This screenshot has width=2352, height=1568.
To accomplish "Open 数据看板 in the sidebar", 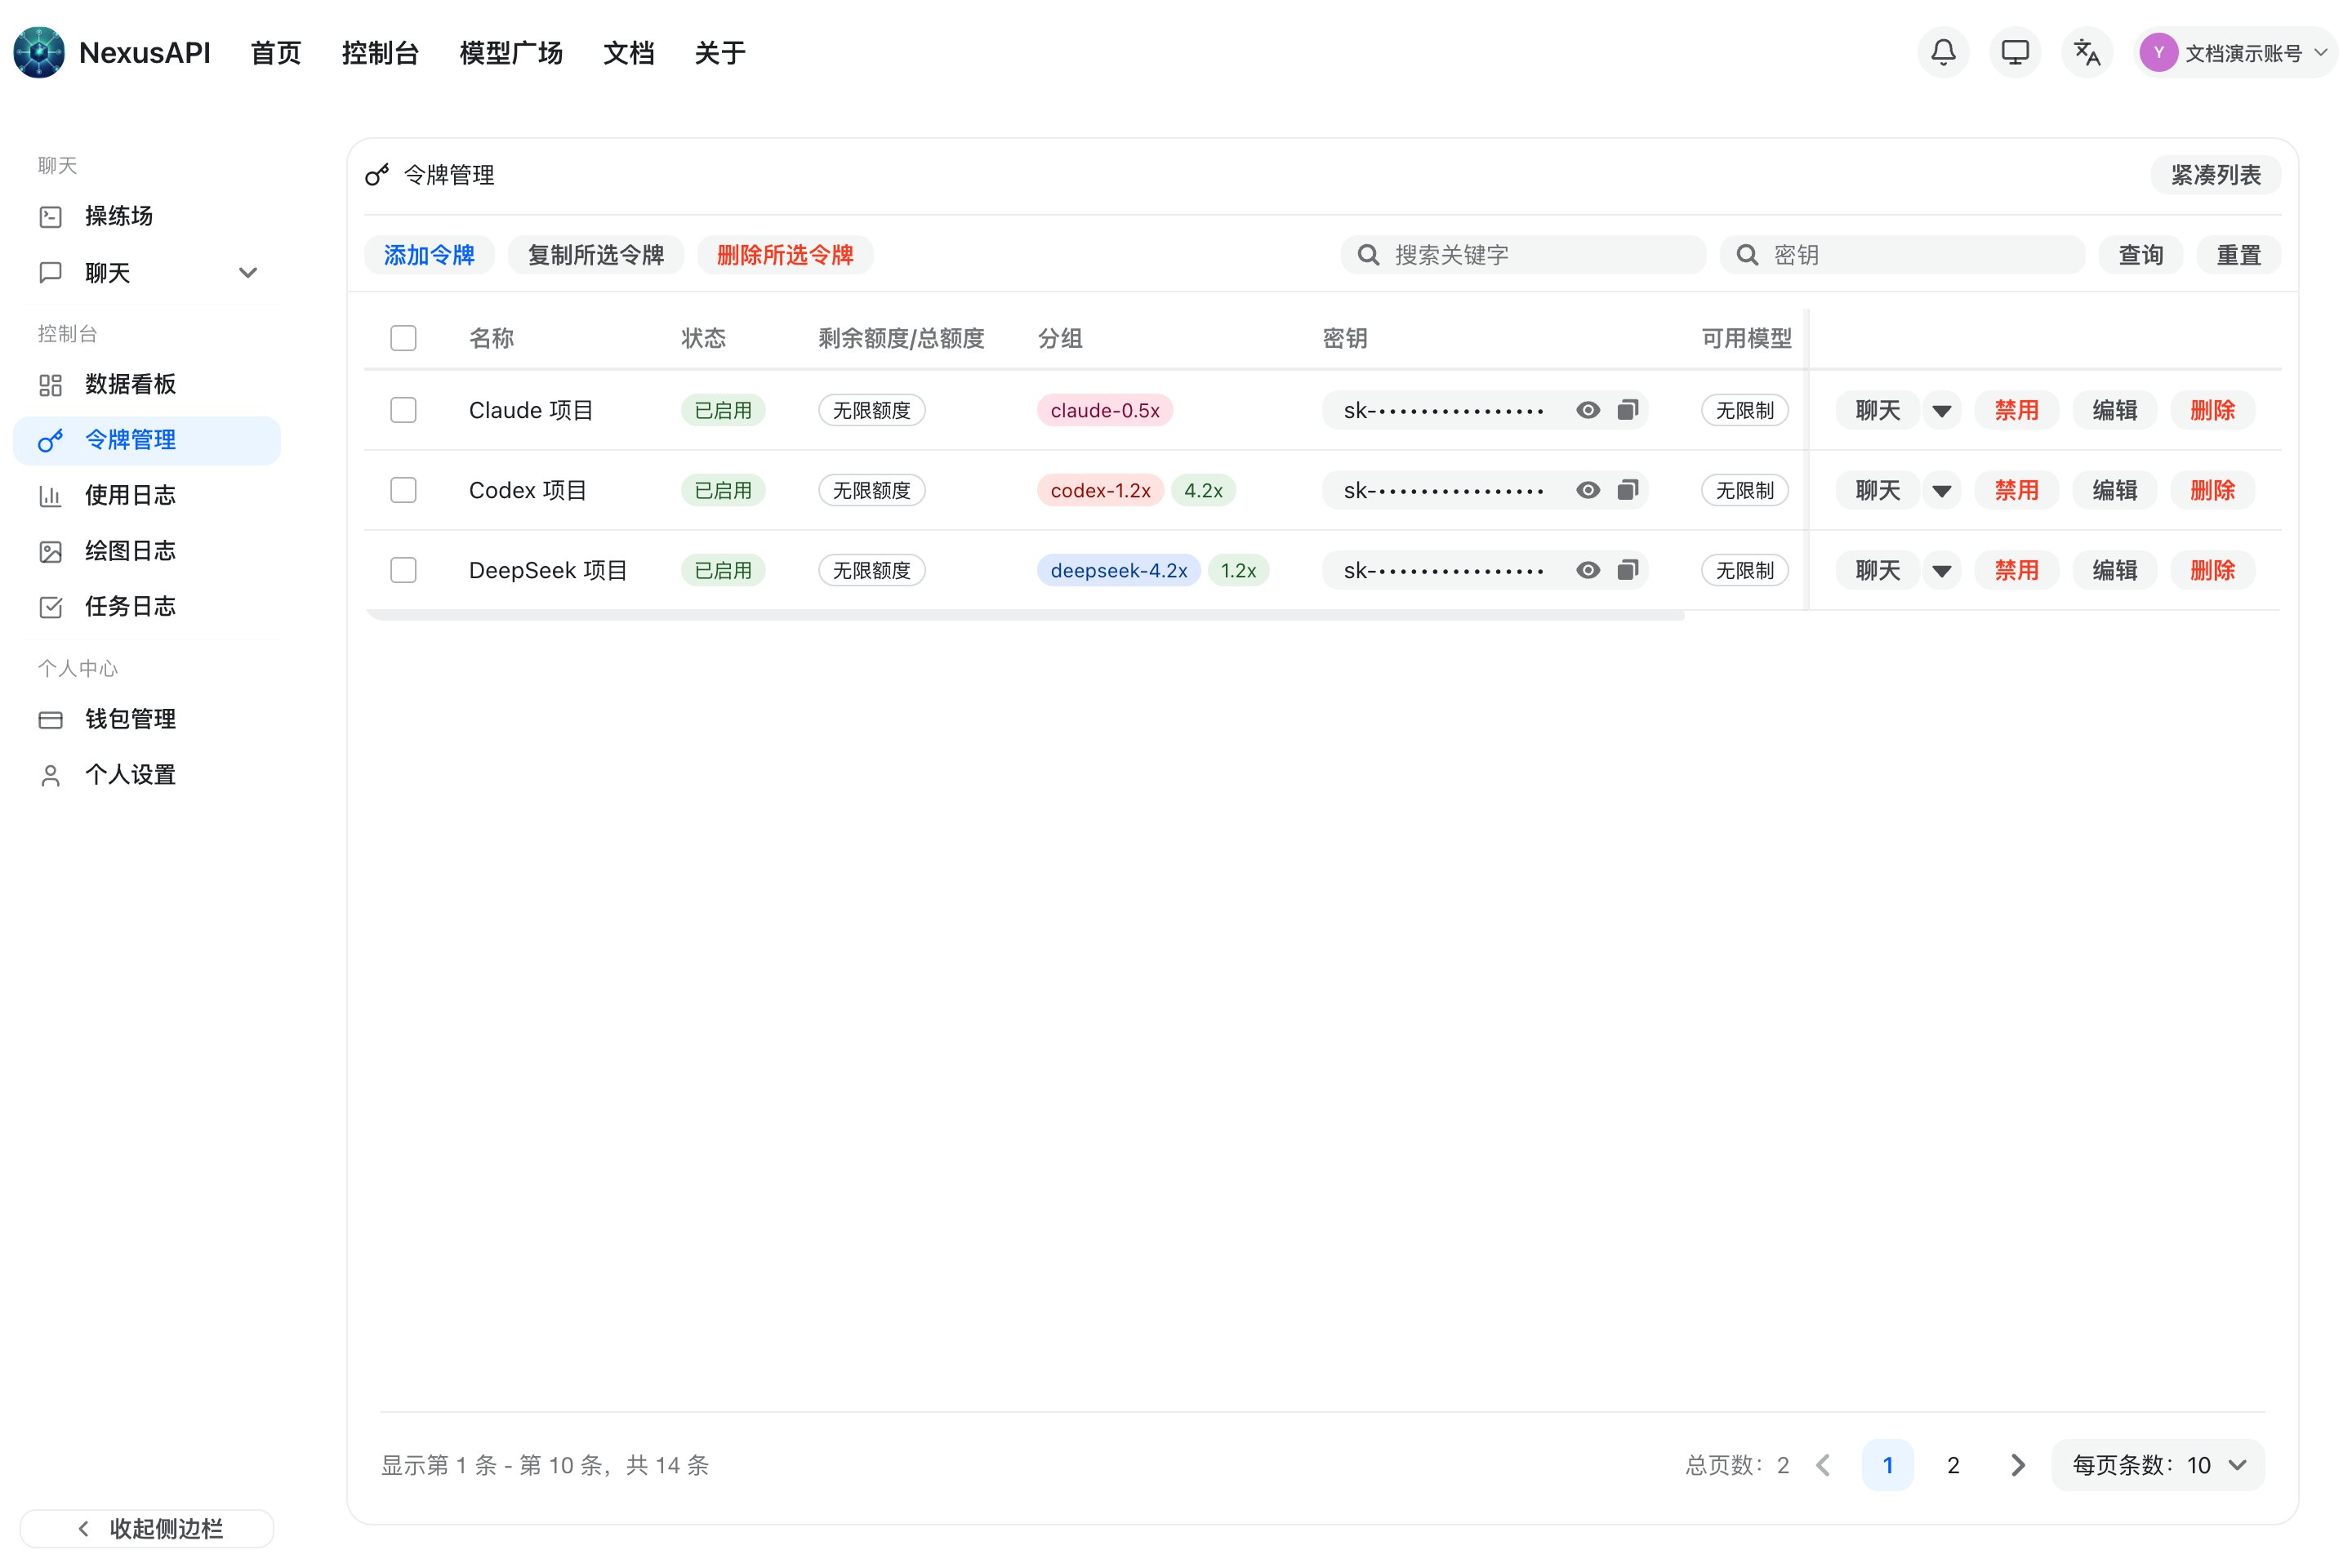I will (x=147, y=384).
